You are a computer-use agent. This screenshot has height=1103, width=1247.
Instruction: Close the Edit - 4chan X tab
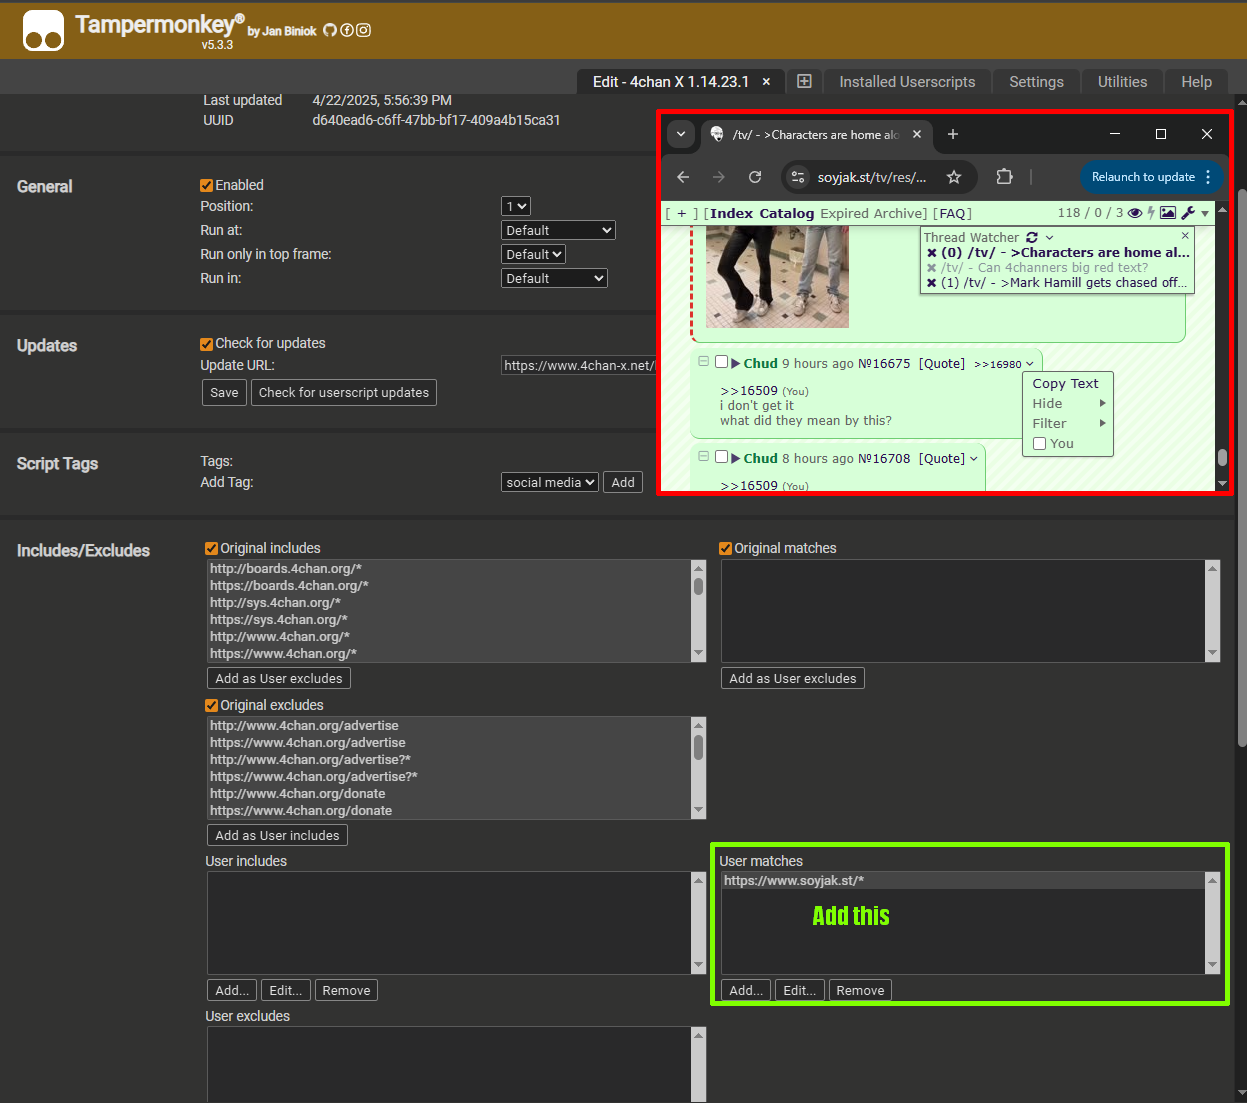click(767, 82)
